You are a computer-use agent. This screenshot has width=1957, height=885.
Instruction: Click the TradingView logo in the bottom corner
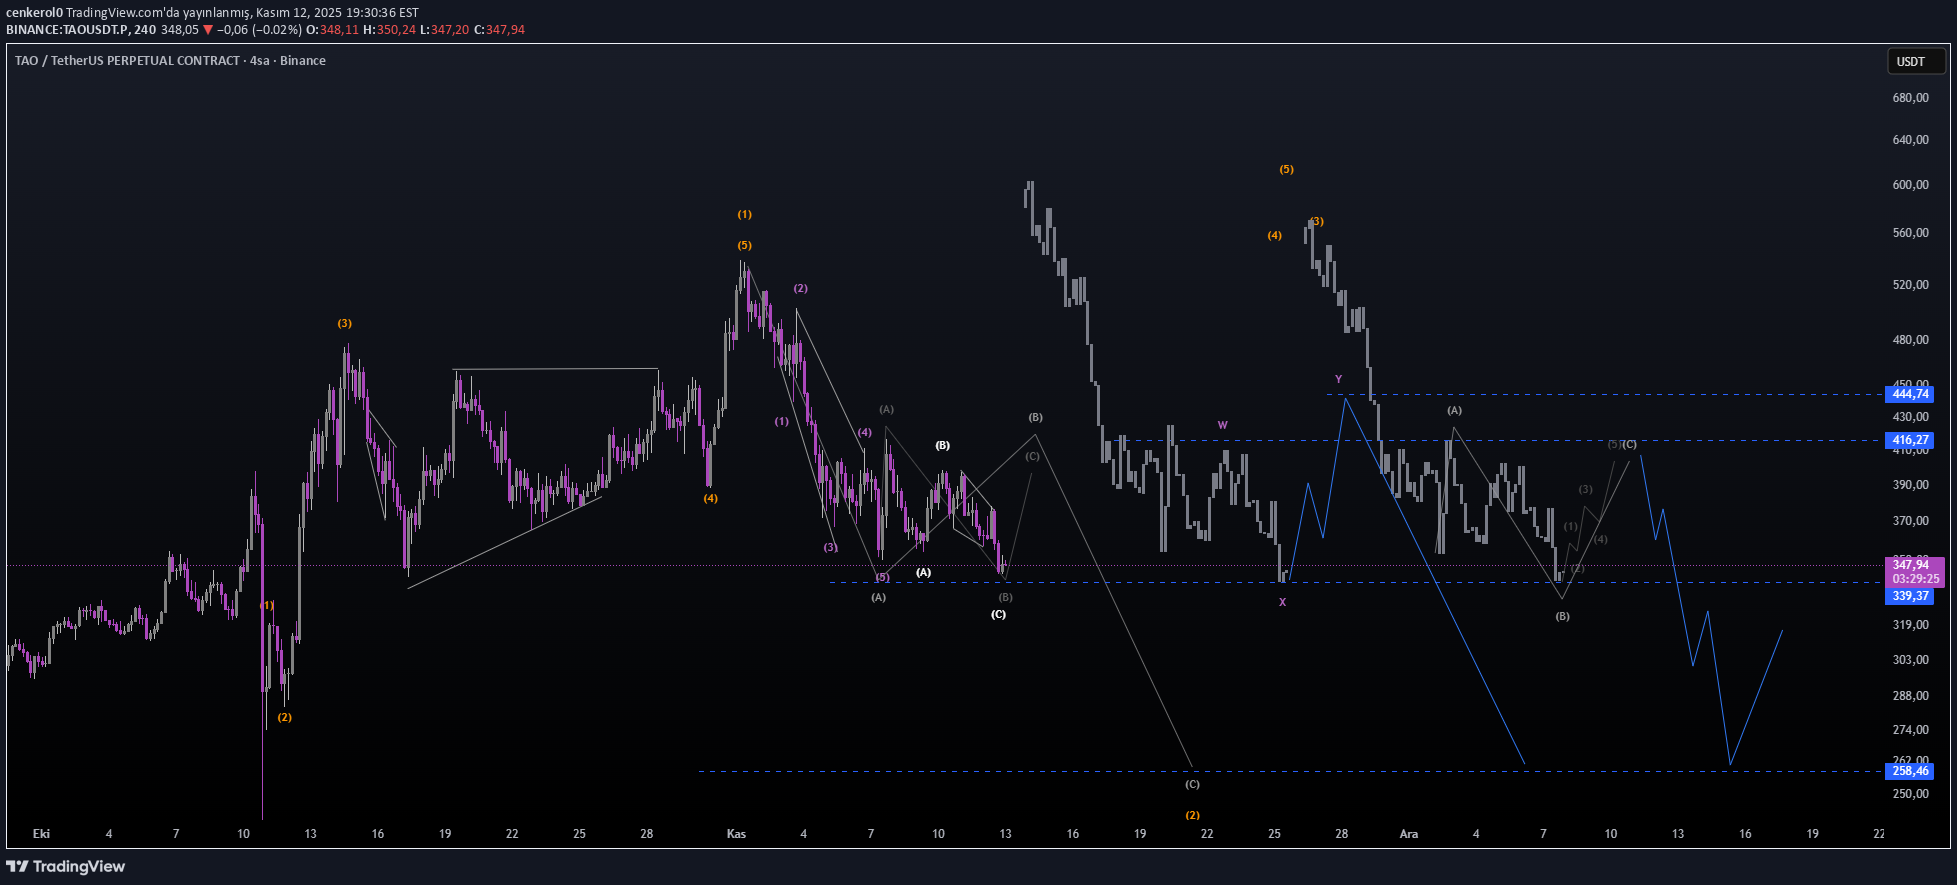(66, 866)
